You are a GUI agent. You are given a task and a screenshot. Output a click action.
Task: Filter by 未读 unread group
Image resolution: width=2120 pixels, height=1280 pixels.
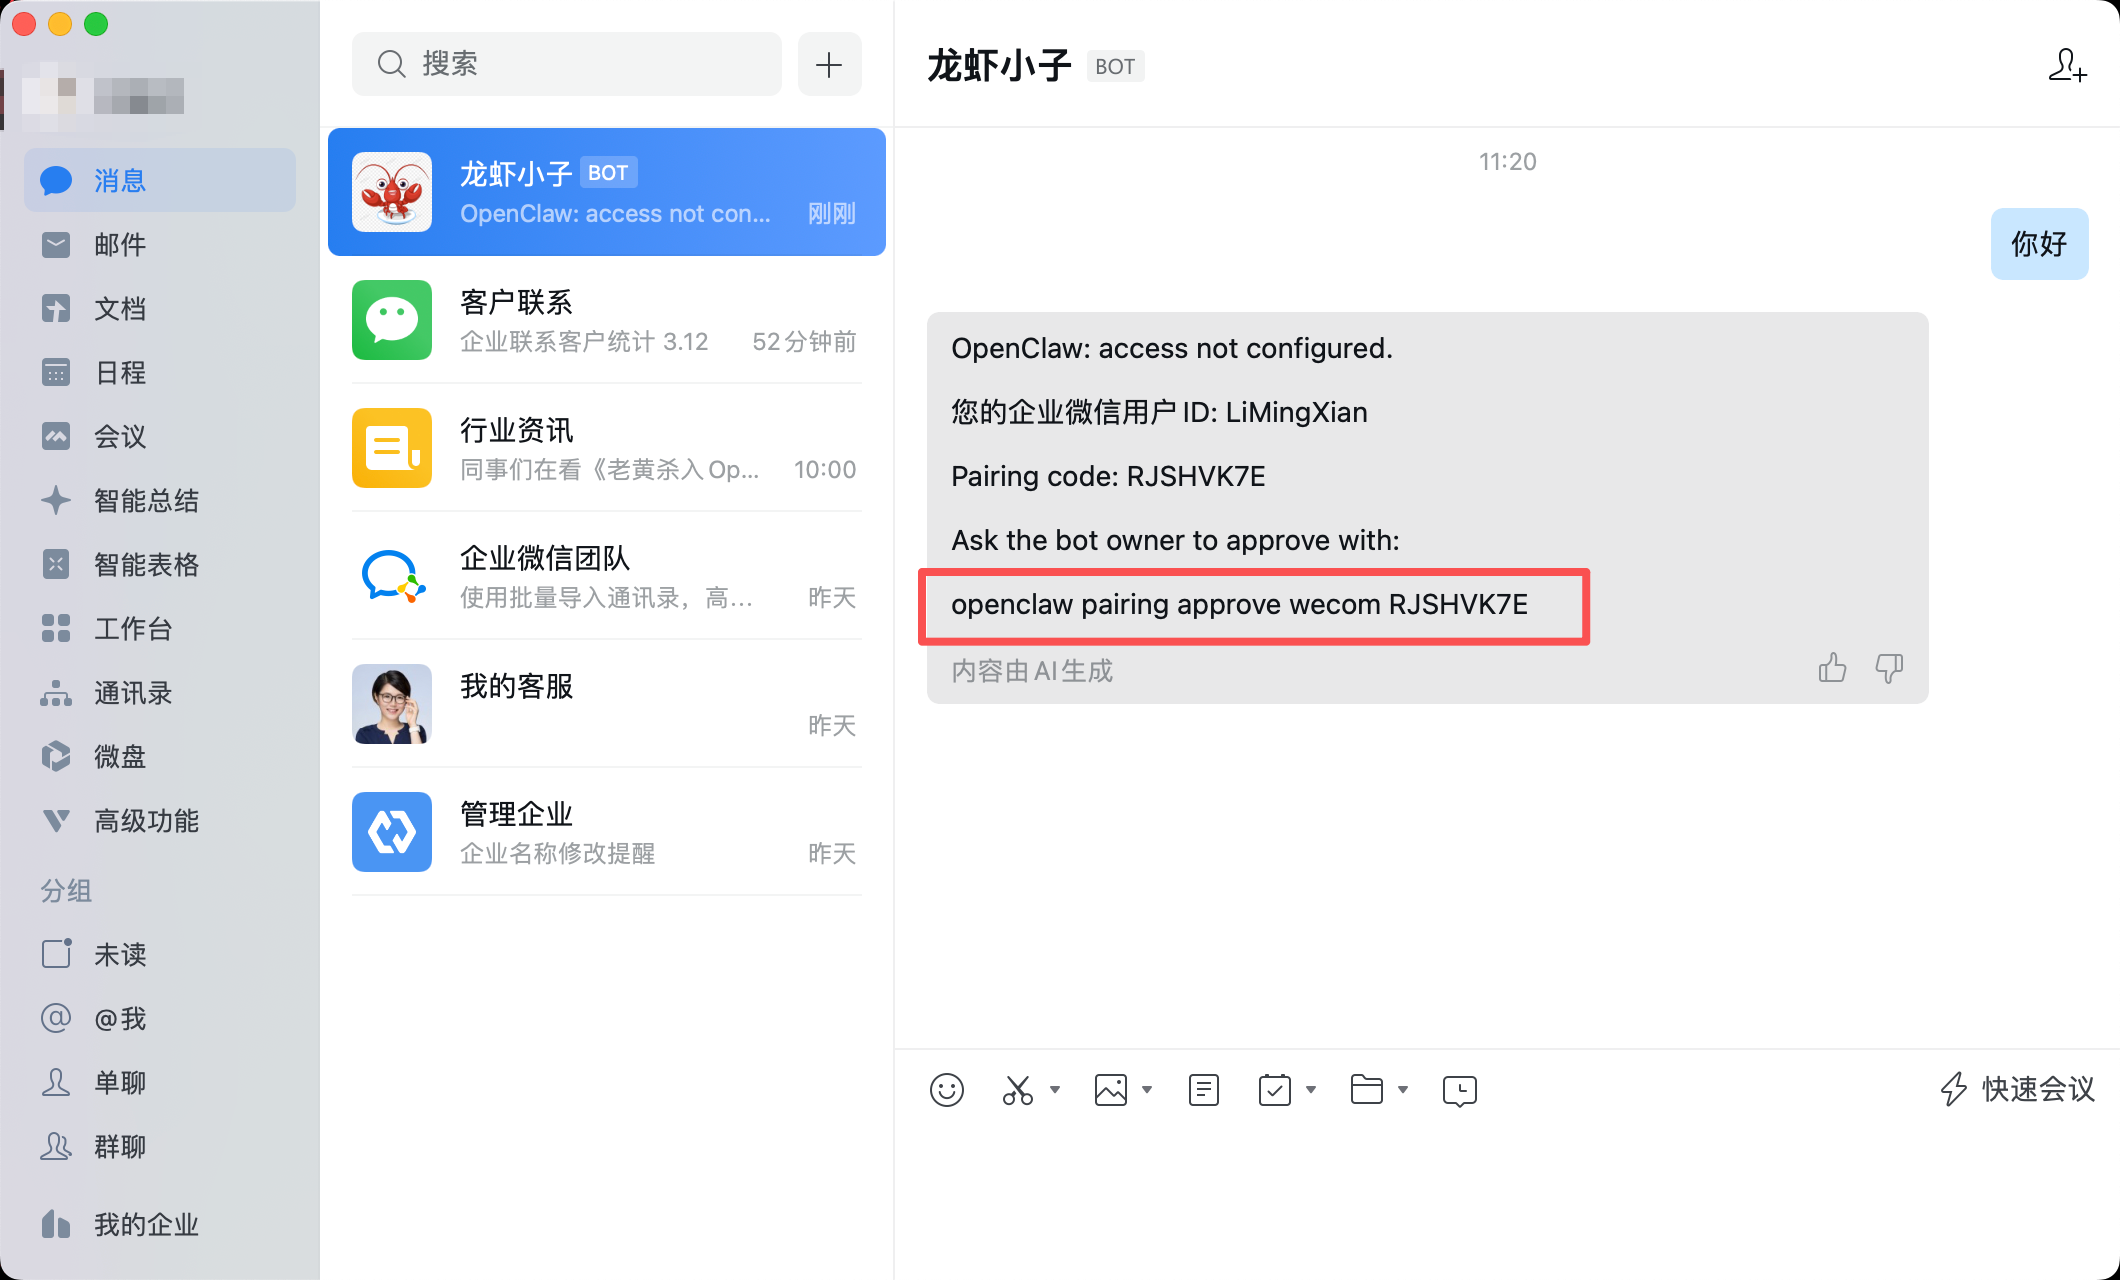click(120, 954)
